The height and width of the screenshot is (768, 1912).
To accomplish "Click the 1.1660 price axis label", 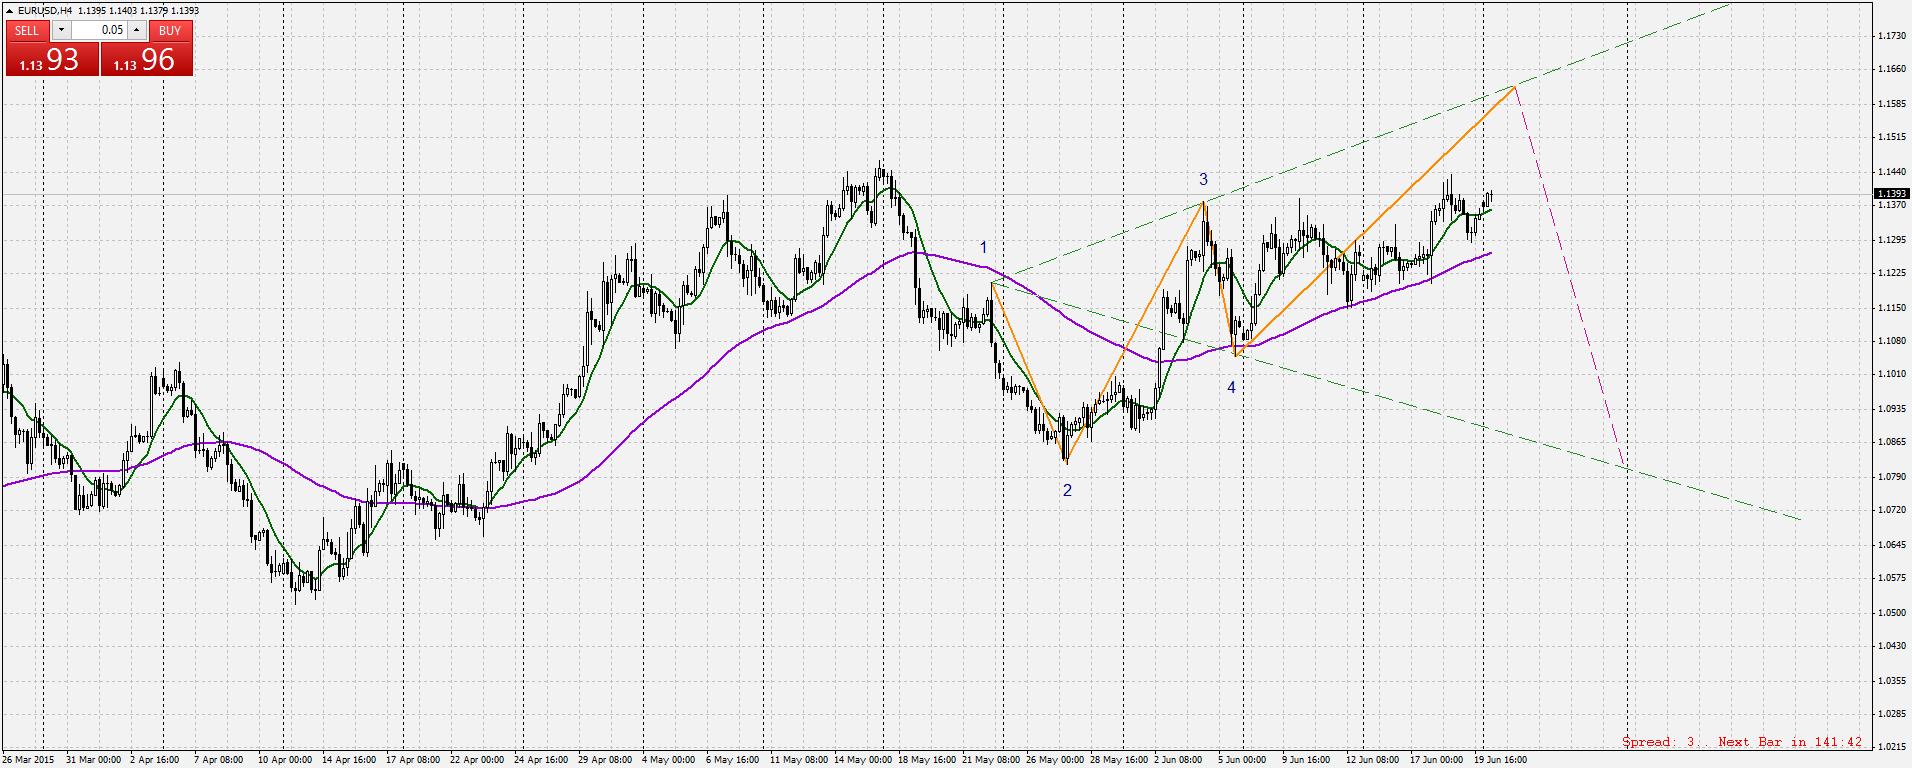I will point(1890,69).
